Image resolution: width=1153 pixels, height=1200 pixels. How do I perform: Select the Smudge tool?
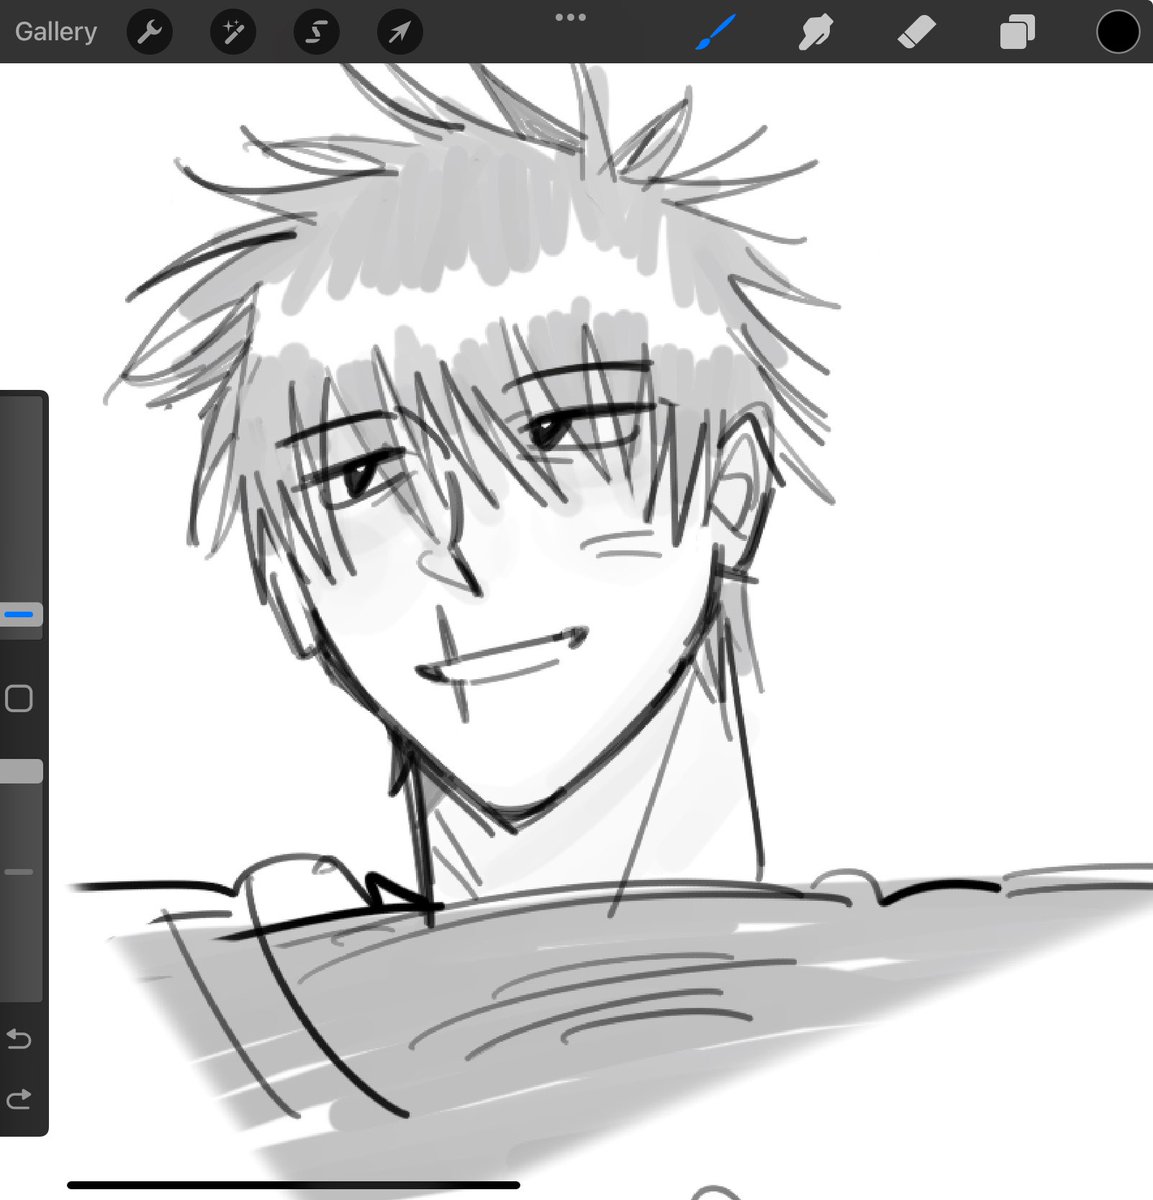[815, 33]
